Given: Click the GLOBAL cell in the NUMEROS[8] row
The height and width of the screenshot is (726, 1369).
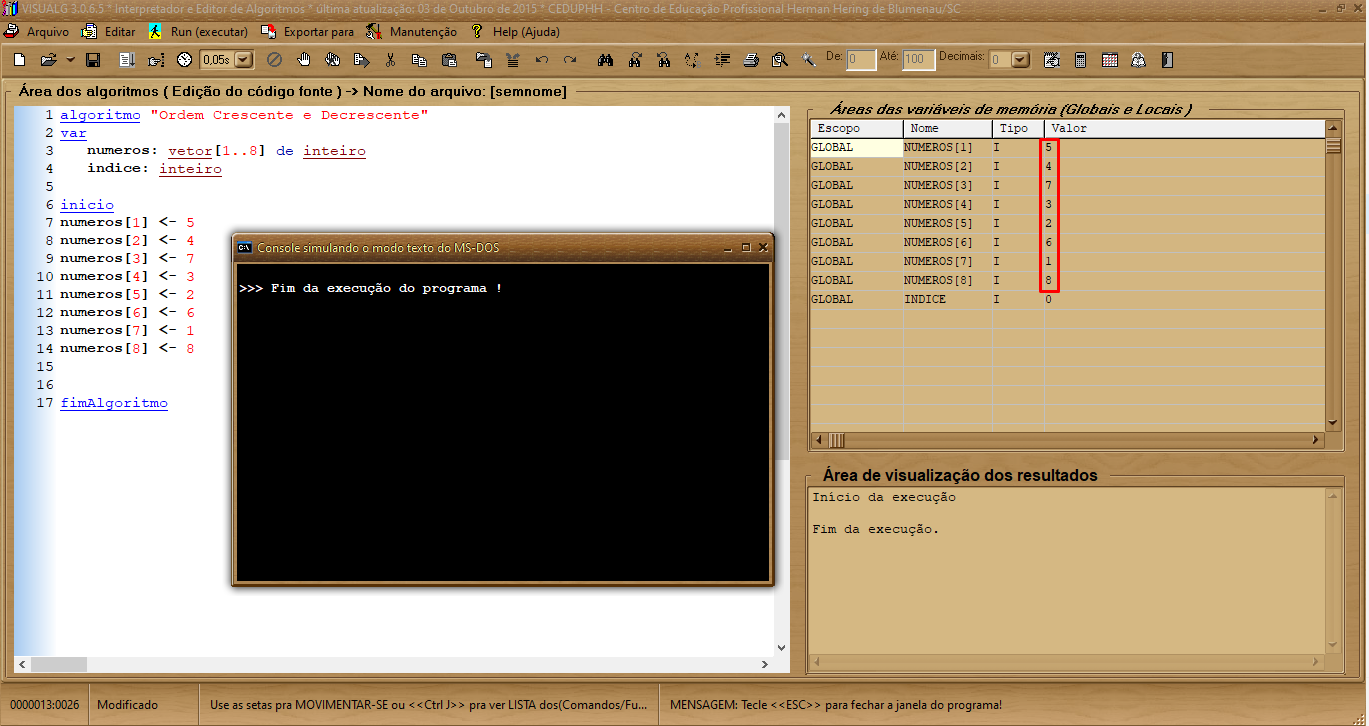Looking at the screenshot, I should tap(856, 280).
